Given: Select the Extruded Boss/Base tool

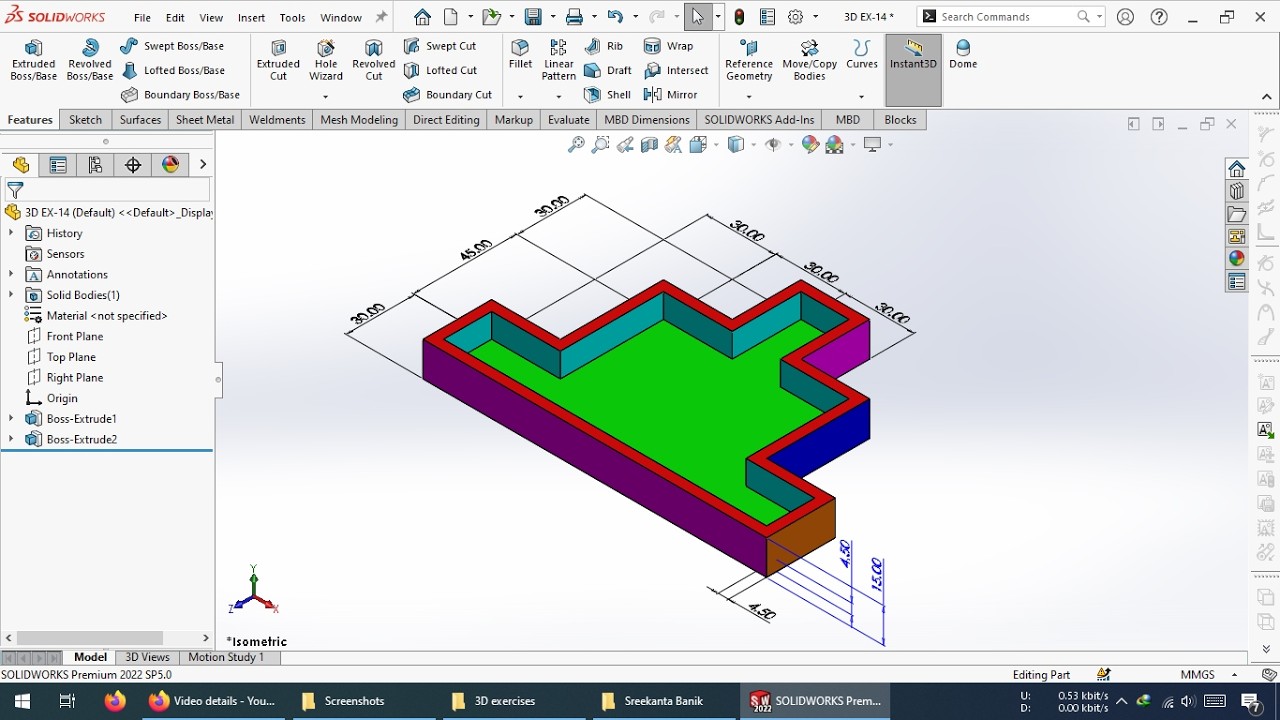Looking at the screenshot, I should click(x=33, y=60).
